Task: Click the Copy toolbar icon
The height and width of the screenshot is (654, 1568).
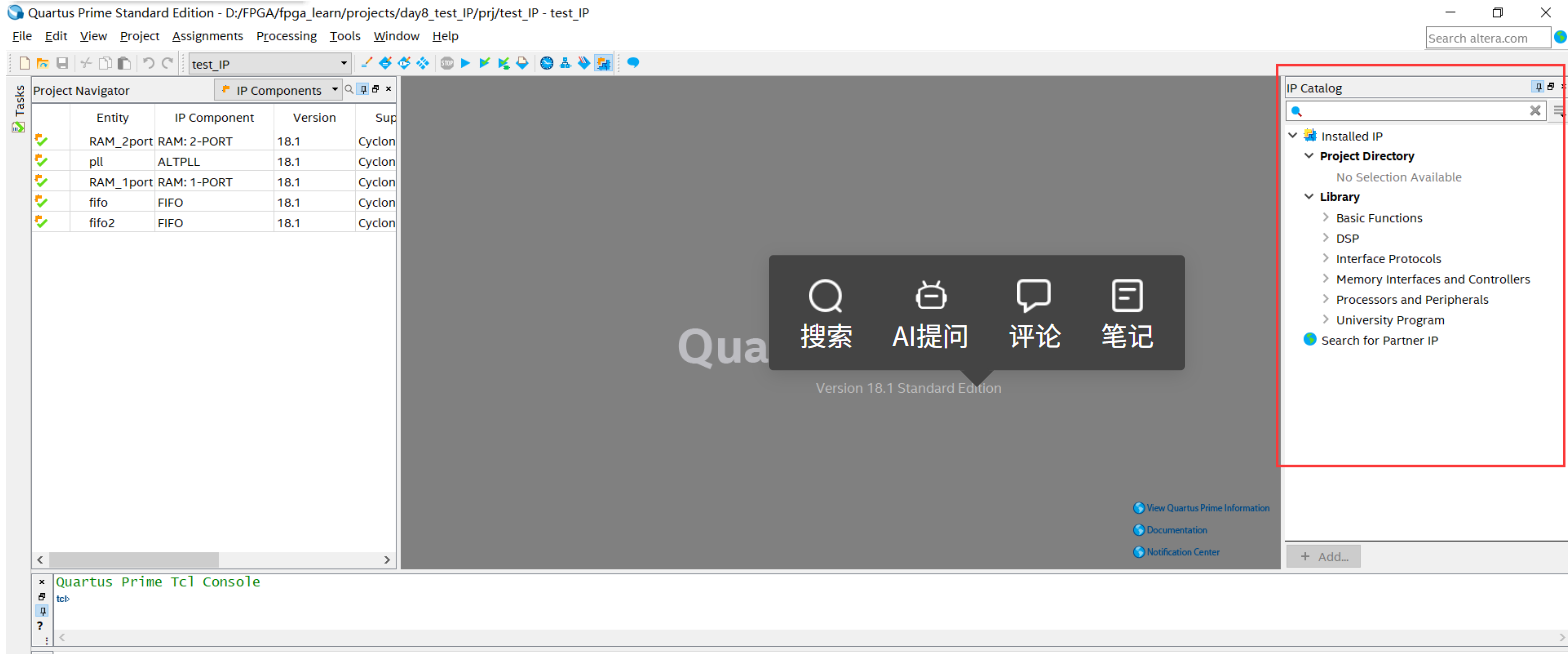Action: pyautogui.click(x=105, y=63)
